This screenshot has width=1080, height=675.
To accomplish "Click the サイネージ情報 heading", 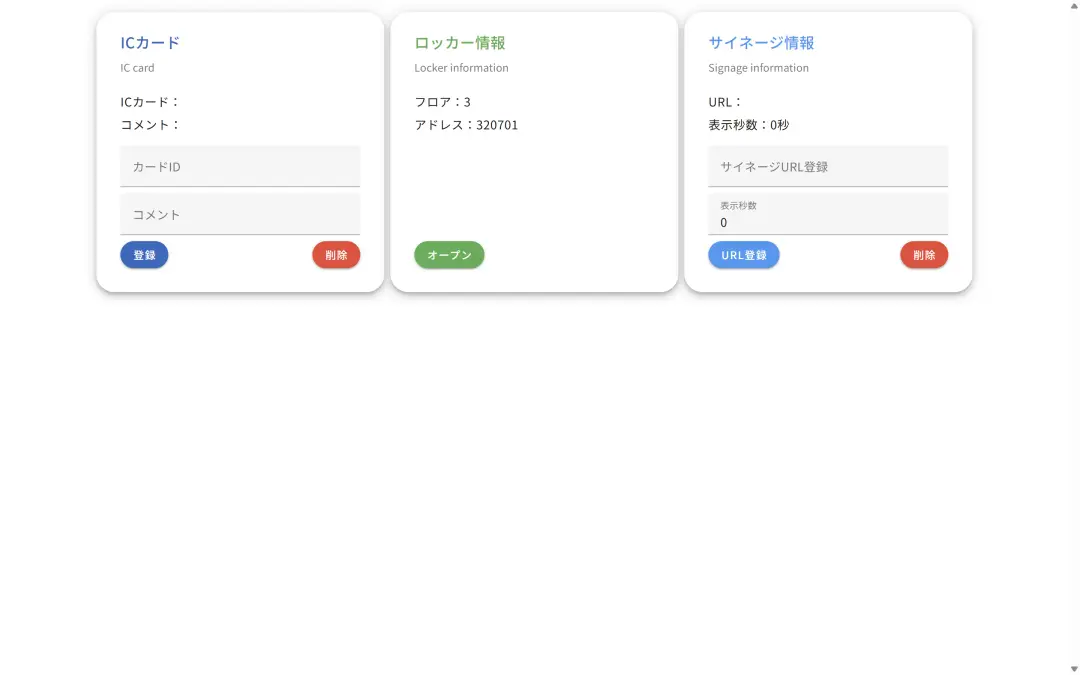I will coord(761,43).
